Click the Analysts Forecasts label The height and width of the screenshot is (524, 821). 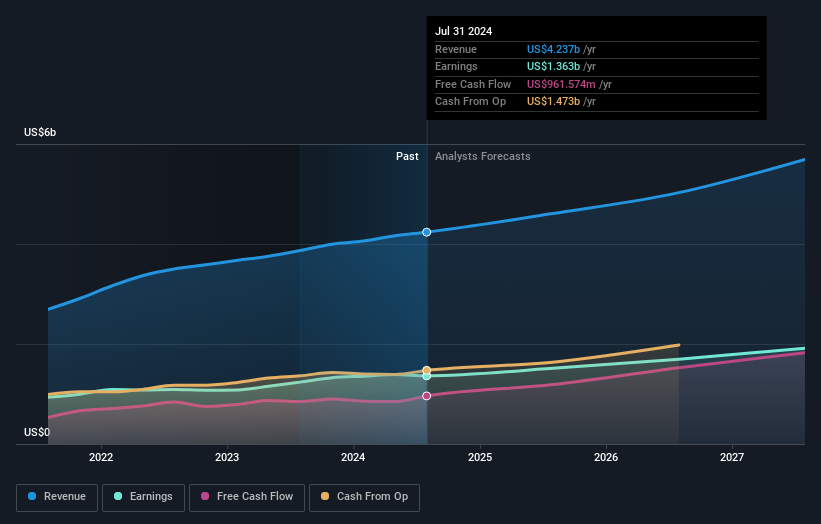(x=483, y=156)
